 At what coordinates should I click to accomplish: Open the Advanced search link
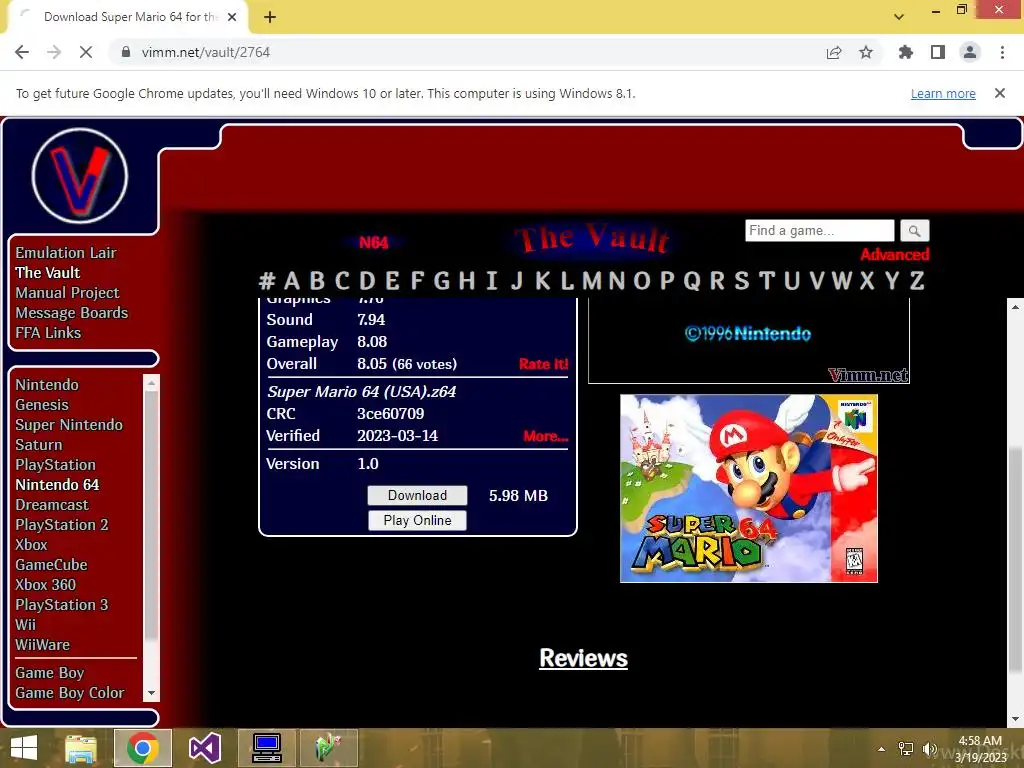[x=894, y=255]
